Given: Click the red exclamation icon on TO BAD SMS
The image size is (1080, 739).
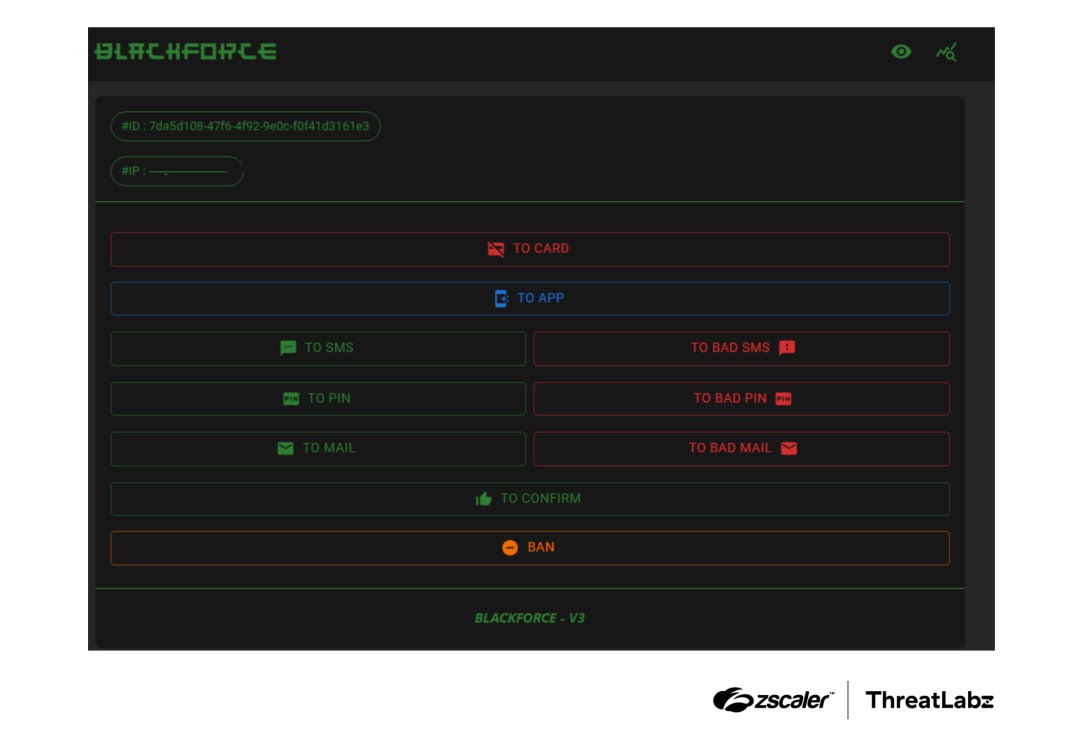Looking at the screenshot, I should [x=786, y=348].
